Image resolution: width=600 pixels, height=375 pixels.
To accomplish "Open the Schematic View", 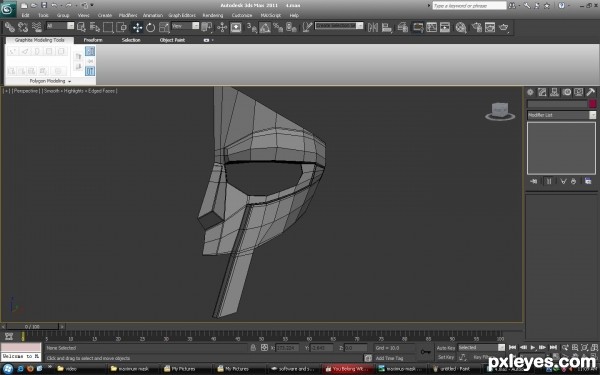I will click(445, 27).
